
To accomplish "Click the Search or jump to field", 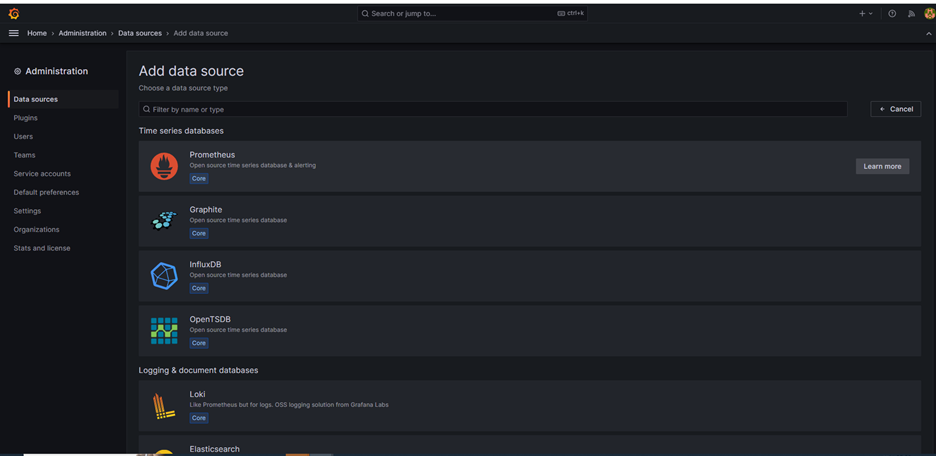I will (472, 13).
